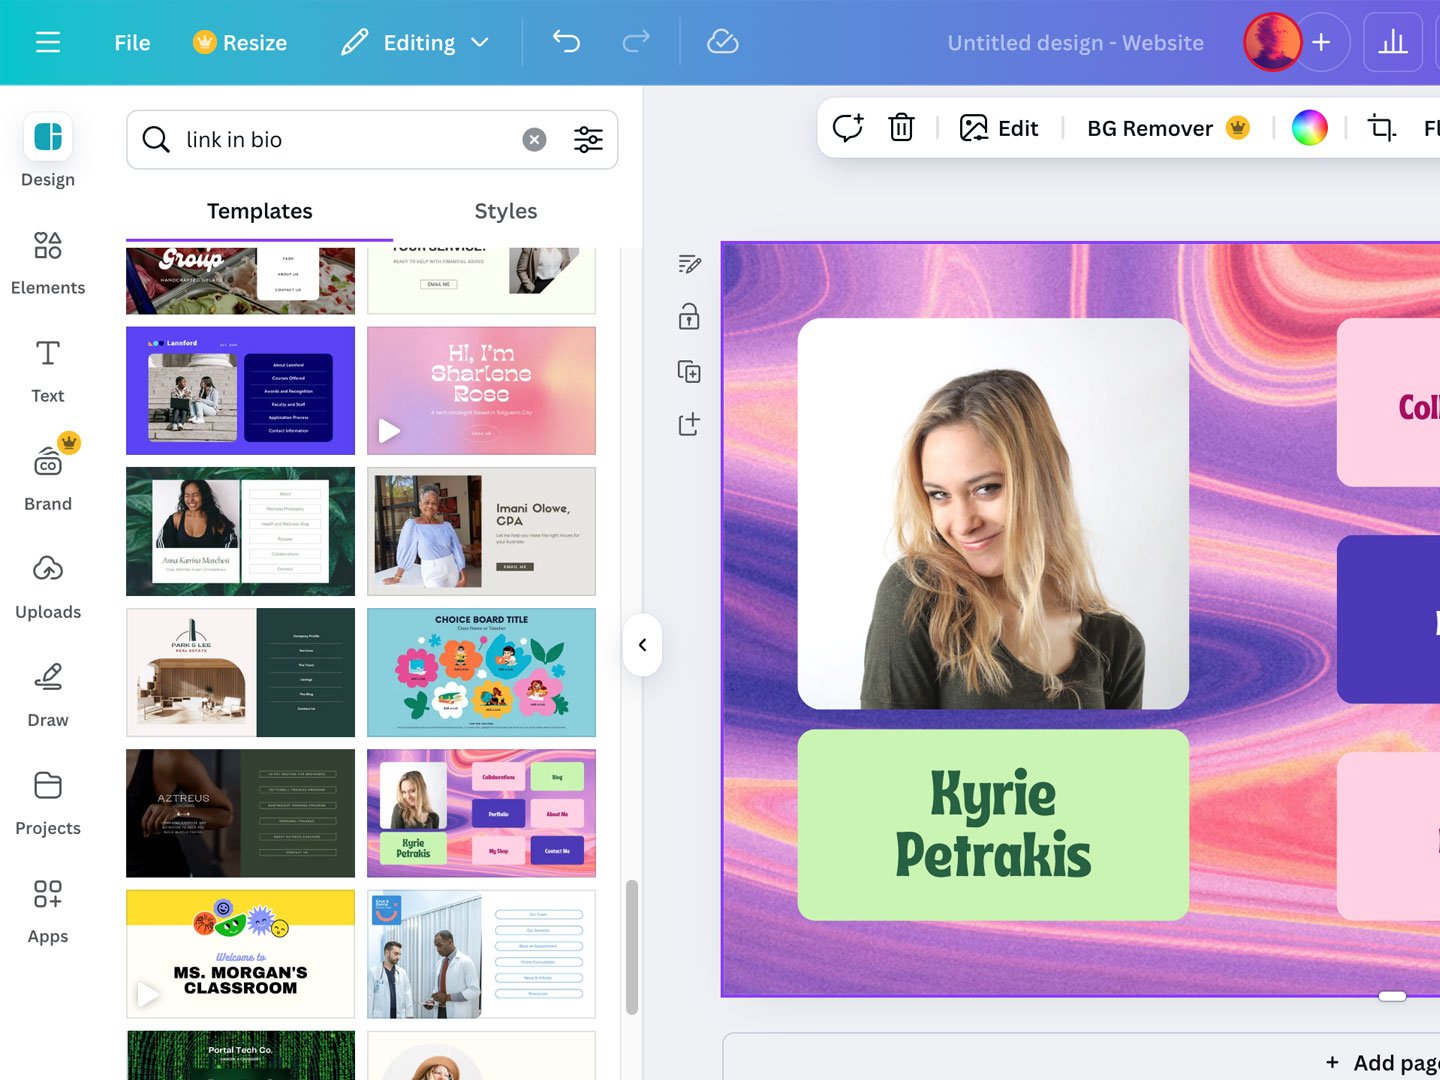
Task: Open page notes icon
Action: point(689,264)
